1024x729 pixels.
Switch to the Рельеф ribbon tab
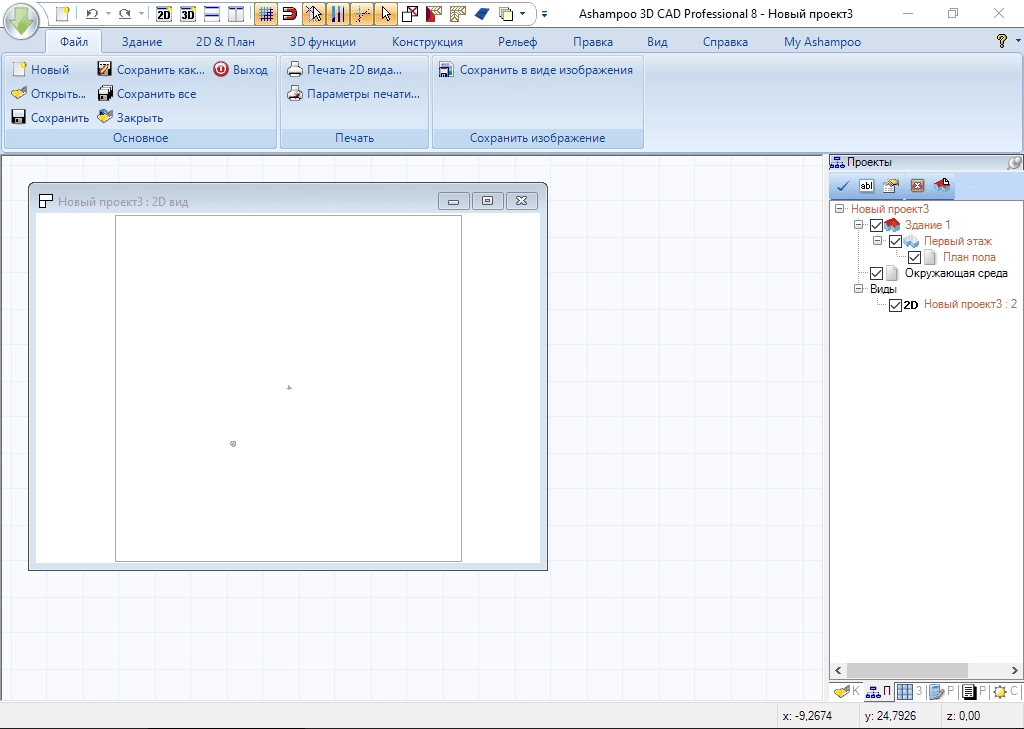[517, 42]
